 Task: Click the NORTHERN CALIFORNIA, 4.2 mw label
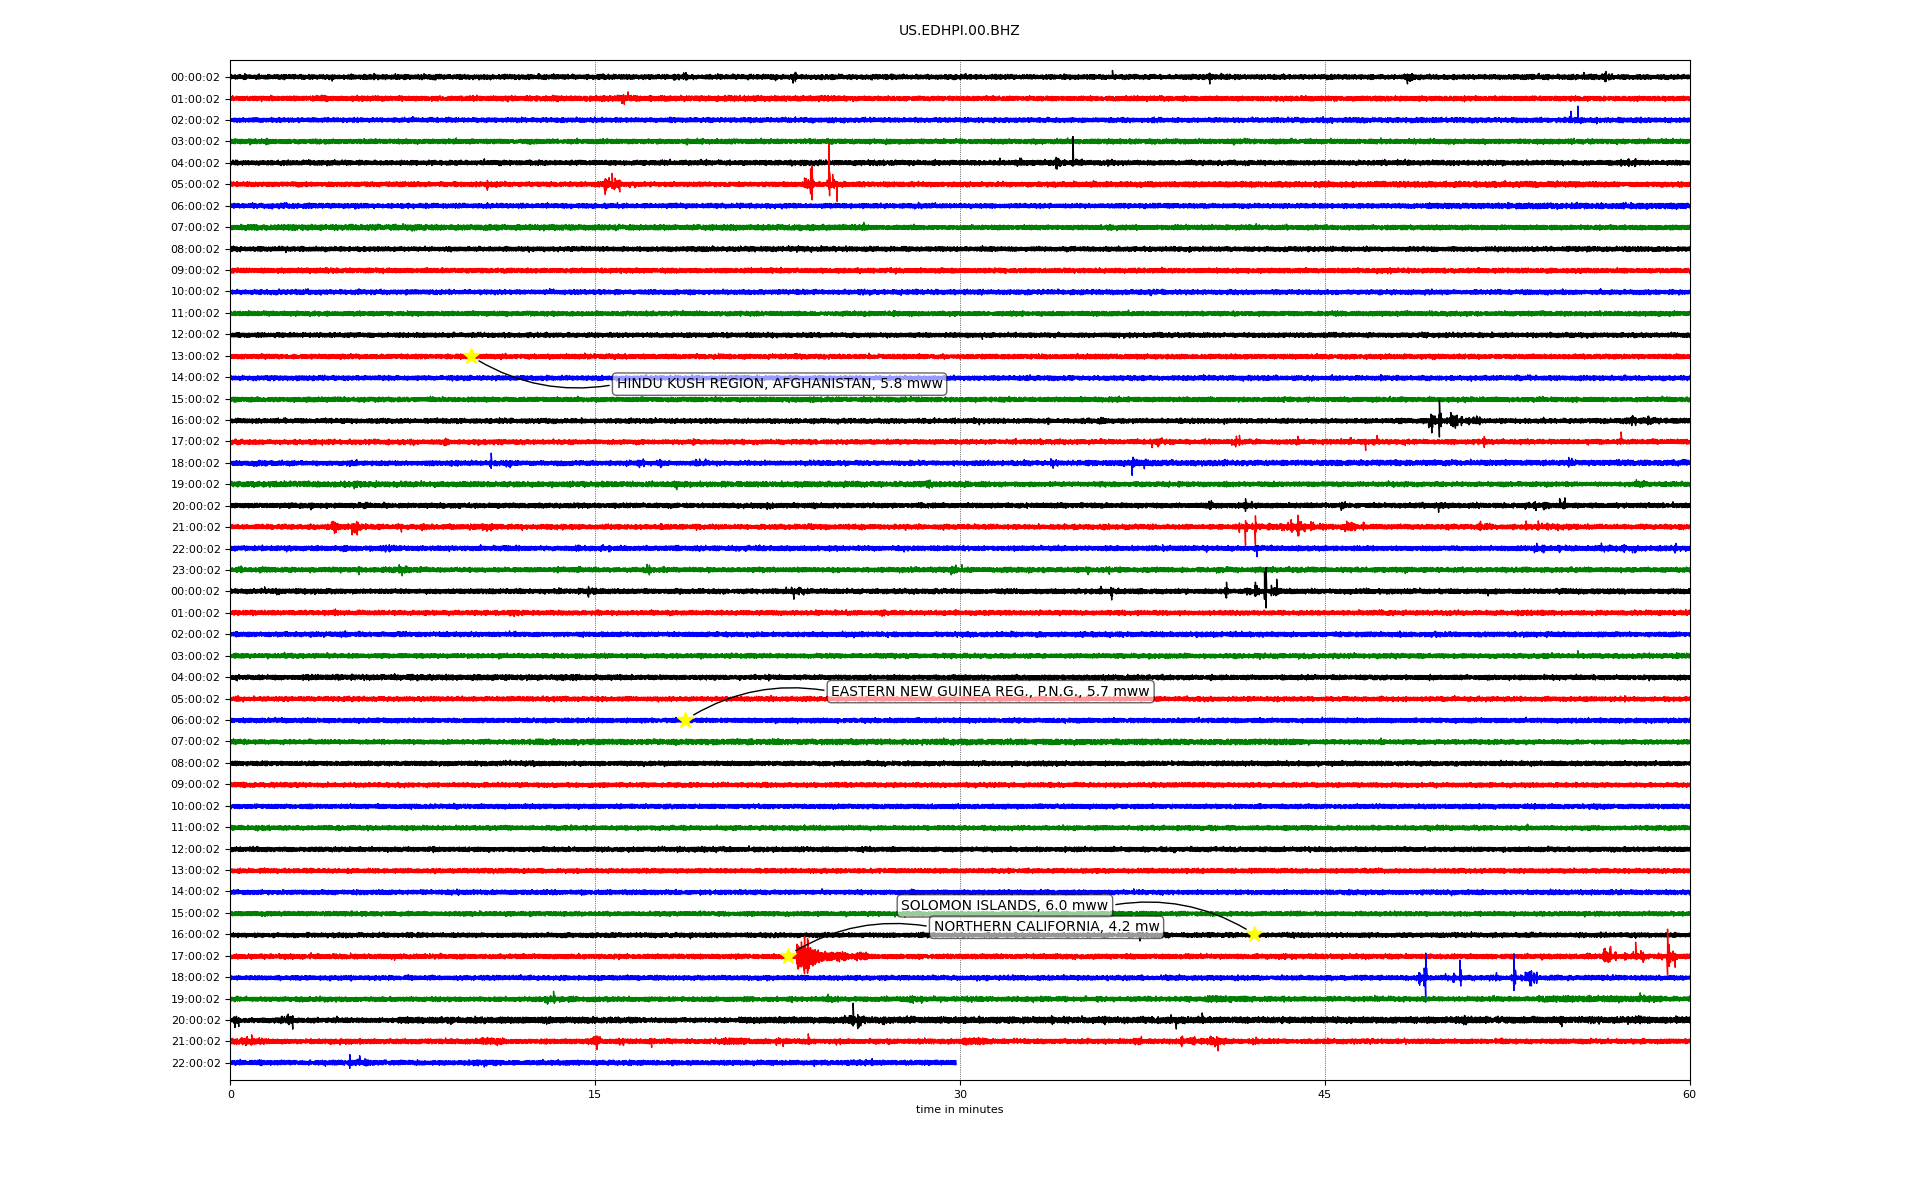[x=1046, y=927]
